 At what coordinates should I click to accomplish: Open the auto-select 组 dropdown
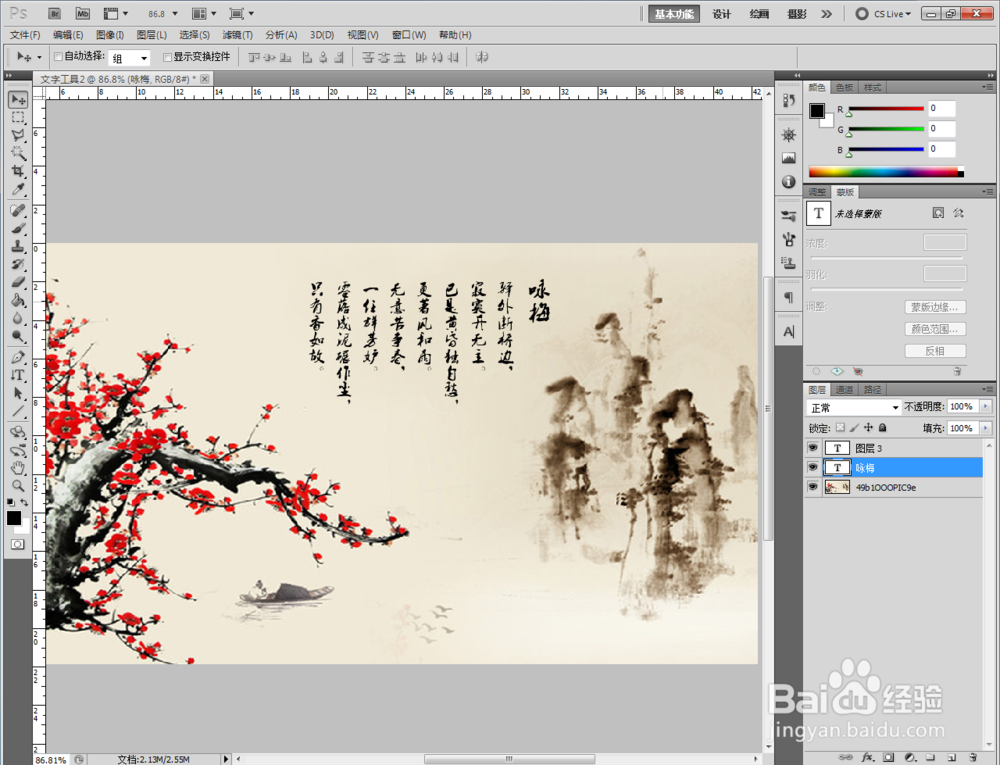tap(129, 58)
